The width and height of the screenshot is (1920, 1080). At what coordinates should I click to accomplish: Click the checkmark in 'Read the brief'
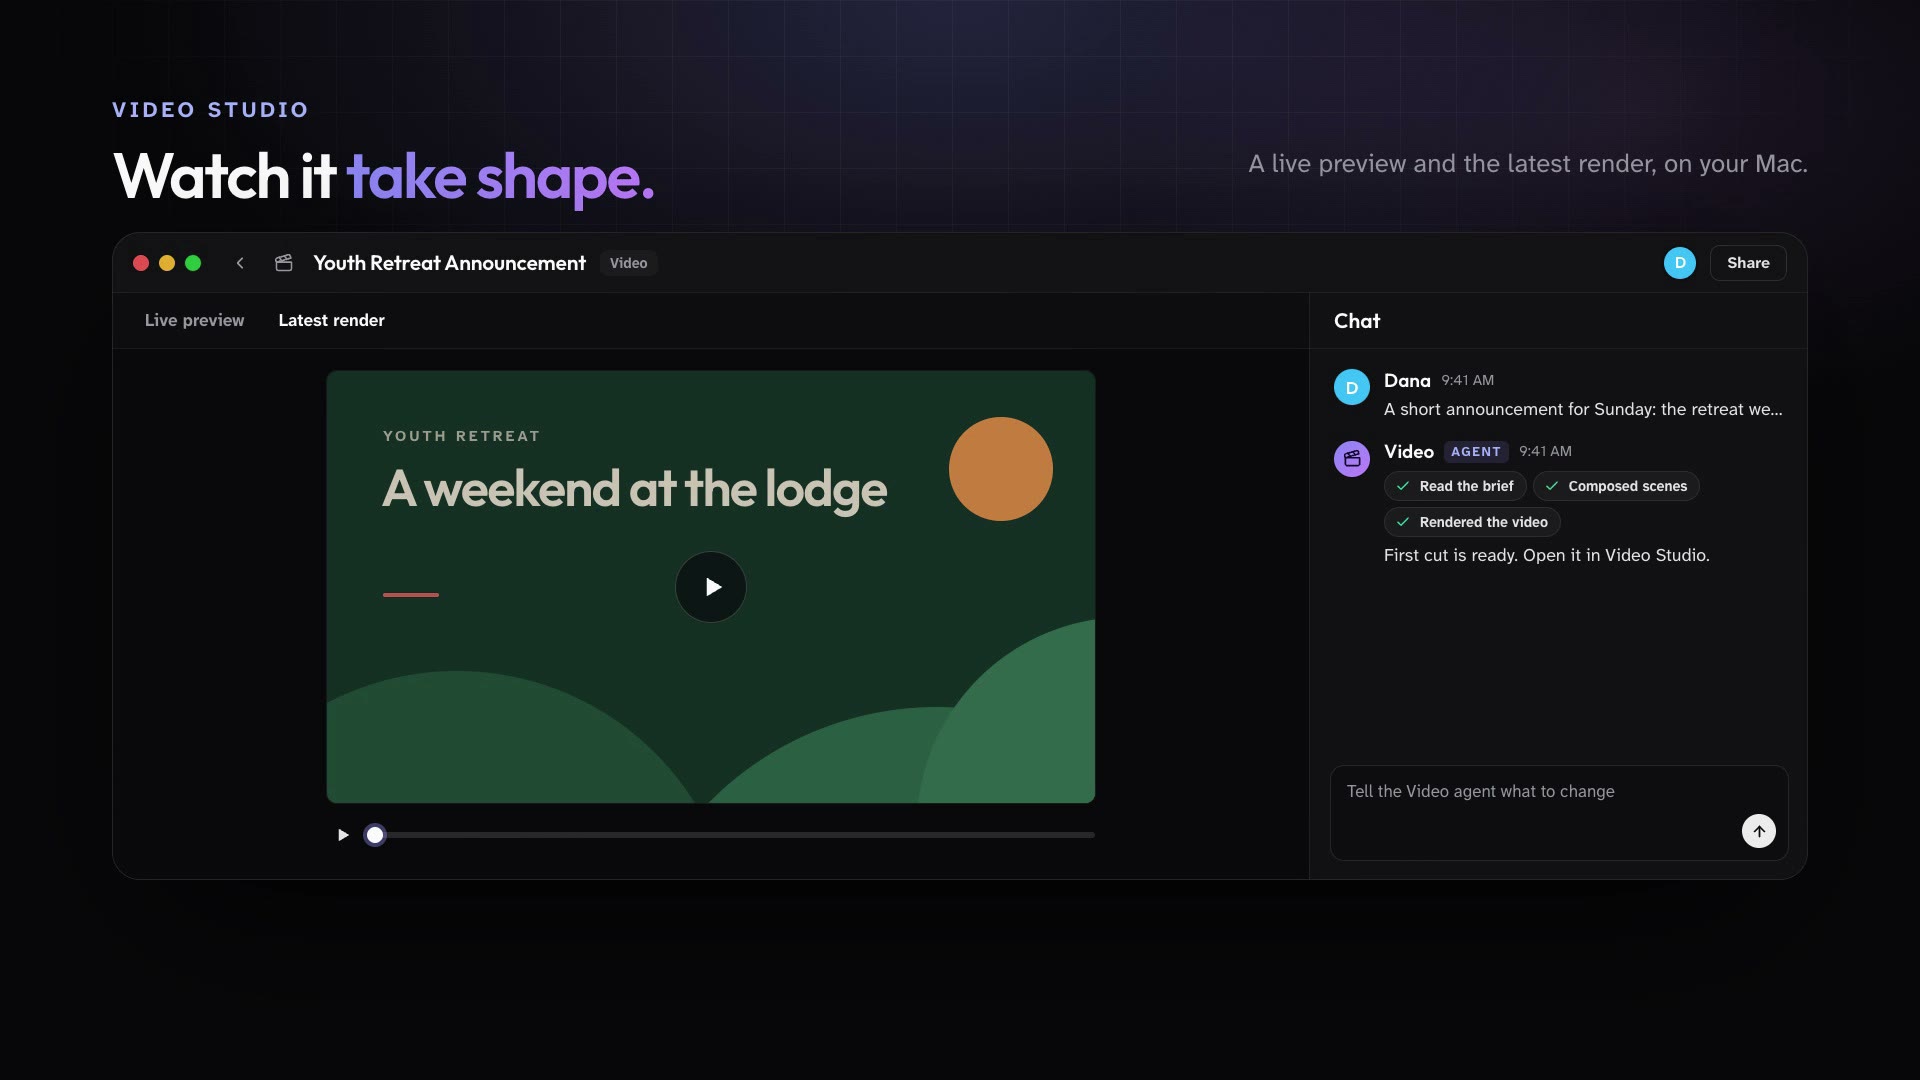[1403, 486]
